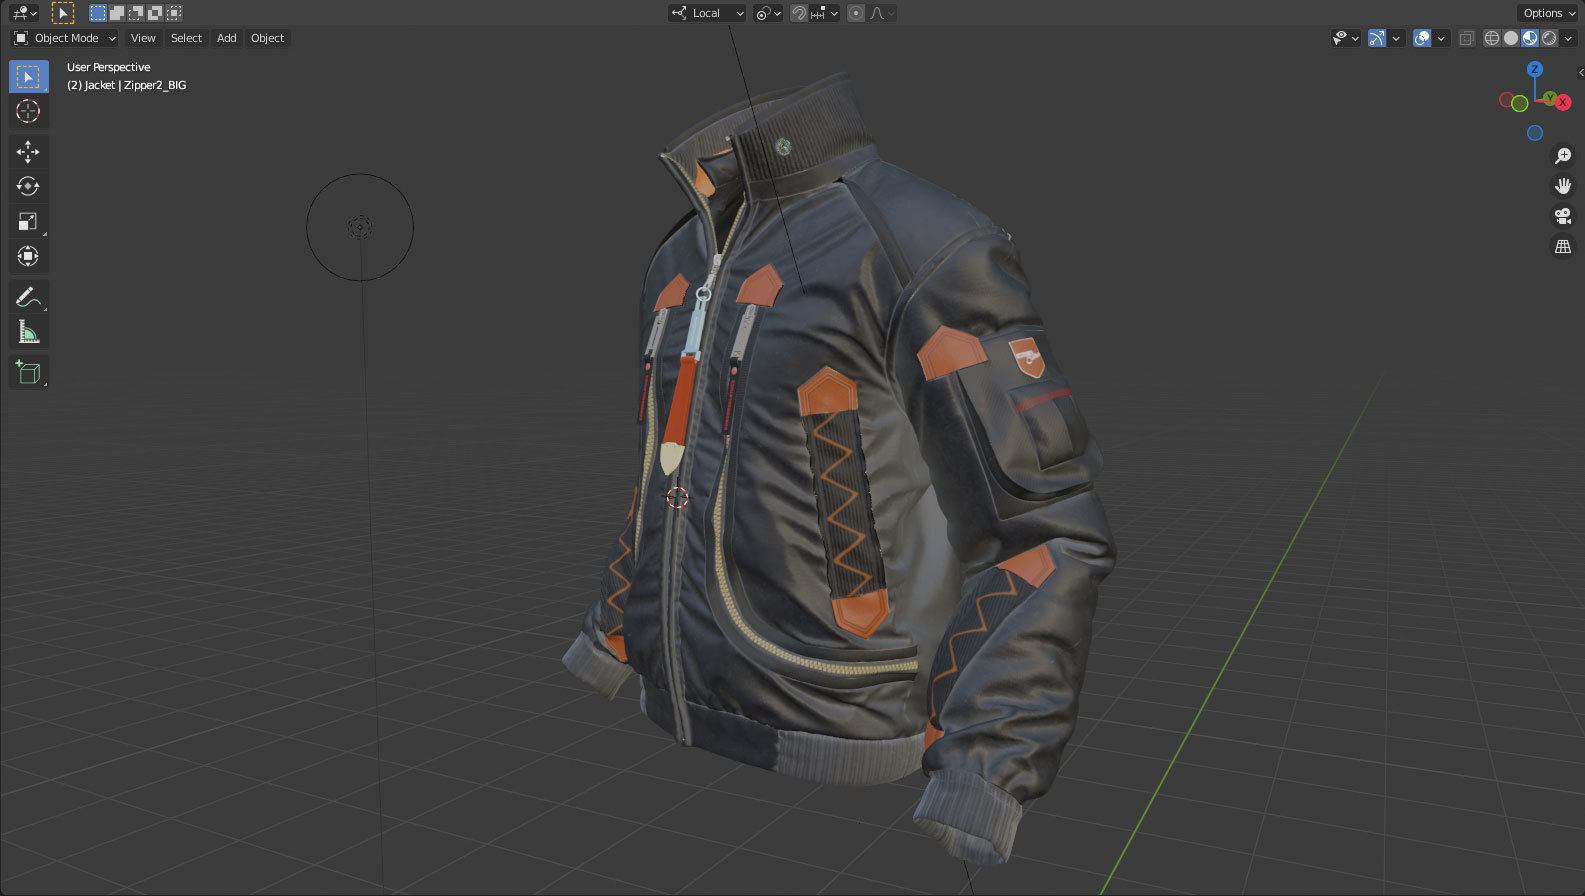Open the editor type menu
The height and width of the screenshot is (896, 1585).
point(24,13)
